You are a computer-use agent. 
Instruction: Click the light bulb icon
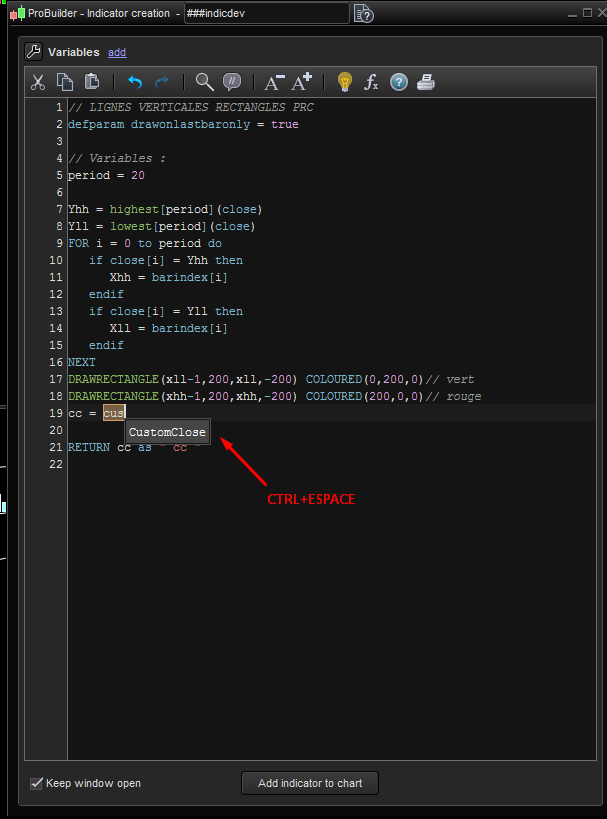point(345,82)
